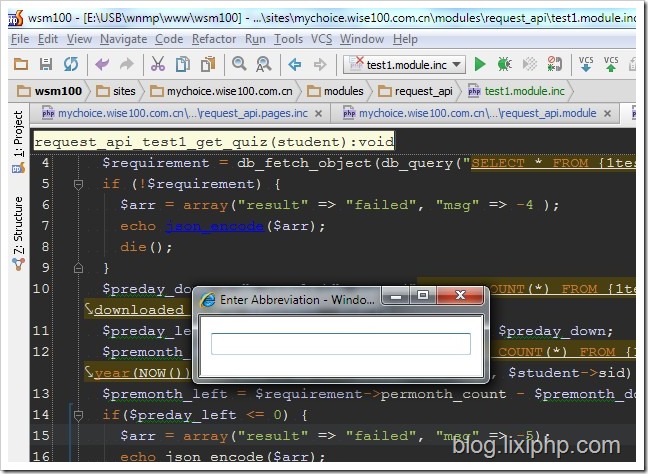Click the Open folder toolbar icon
648x474 pixels.
pyautogui.click(x=21, y=64)
